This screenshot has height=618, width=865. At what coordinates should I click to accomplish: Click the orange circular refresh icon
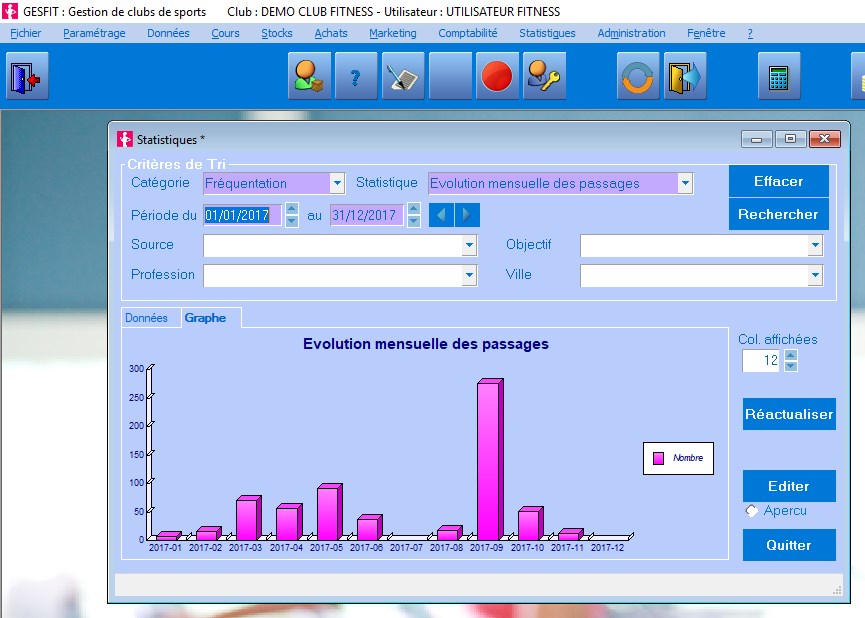pos(638,78)
